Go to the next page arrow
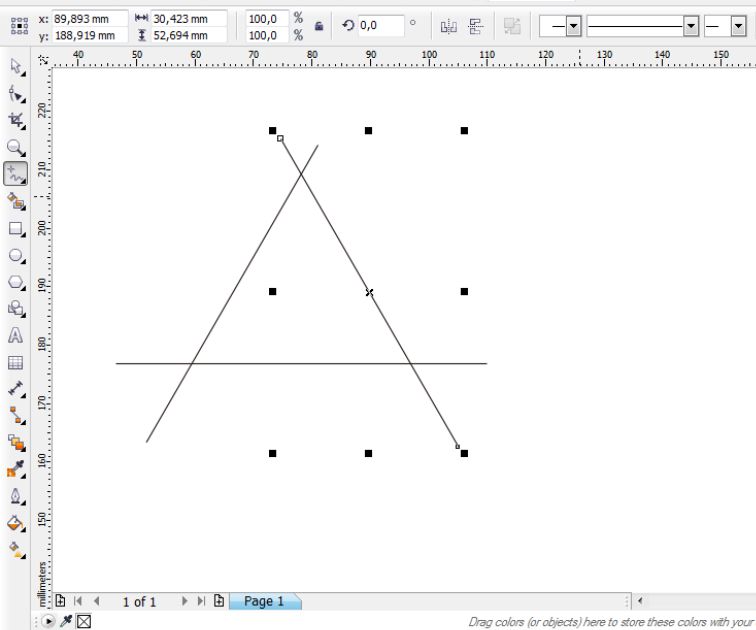The width and height of the screenshot is (756, 630). pyautogui.click(x=184, y=601)
